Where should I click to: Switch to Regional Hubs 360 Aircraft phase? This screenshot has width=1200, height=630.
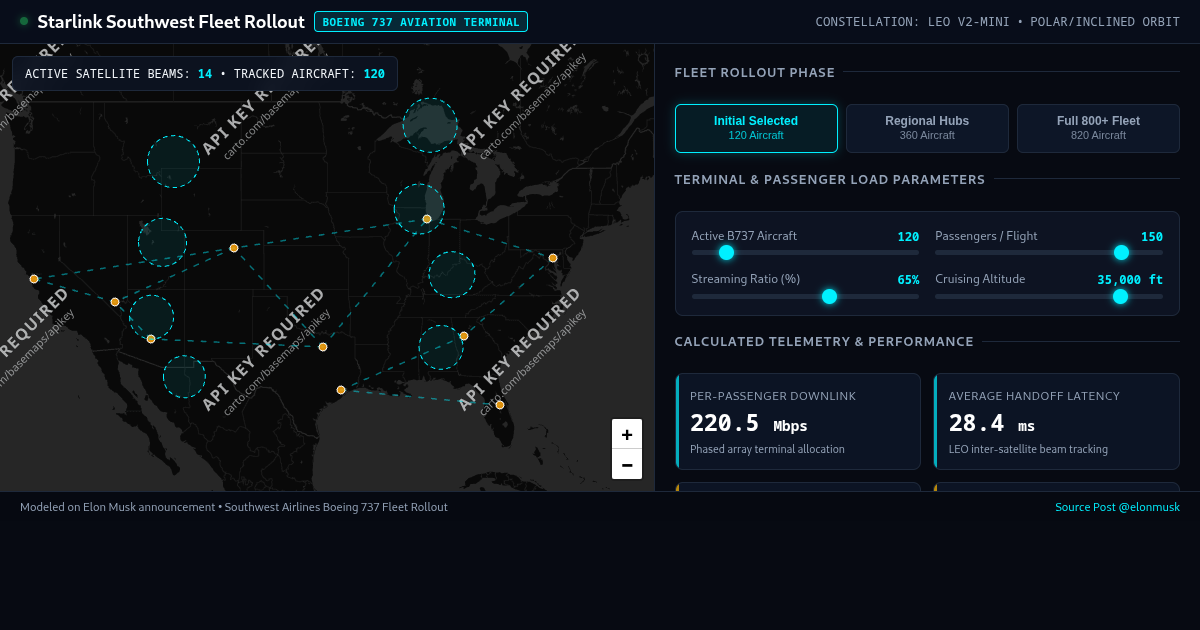pos(927,128)
